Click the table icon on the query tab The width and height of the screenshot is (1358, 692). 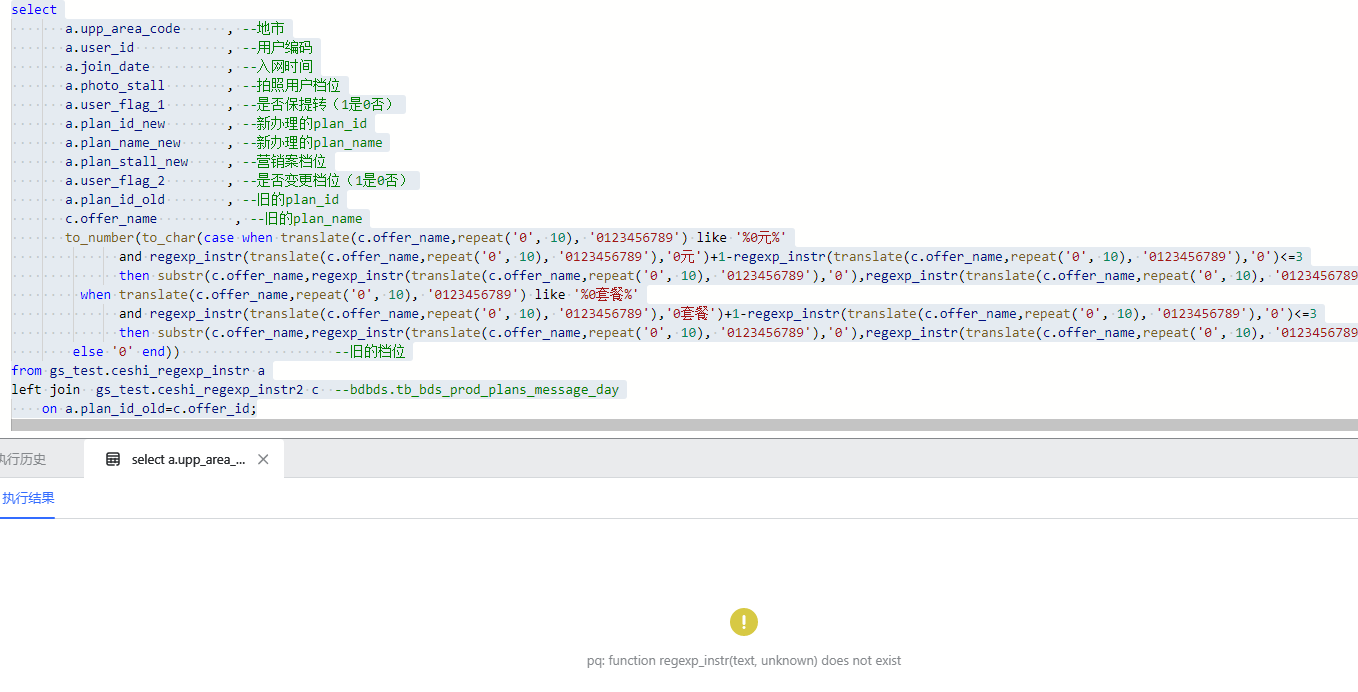113,459
